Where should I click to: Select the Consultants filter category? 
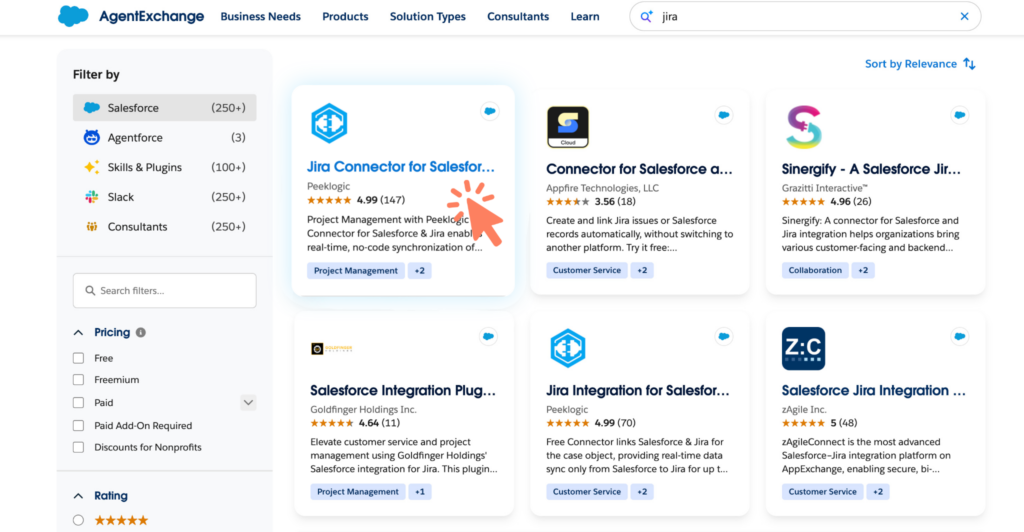165,227
